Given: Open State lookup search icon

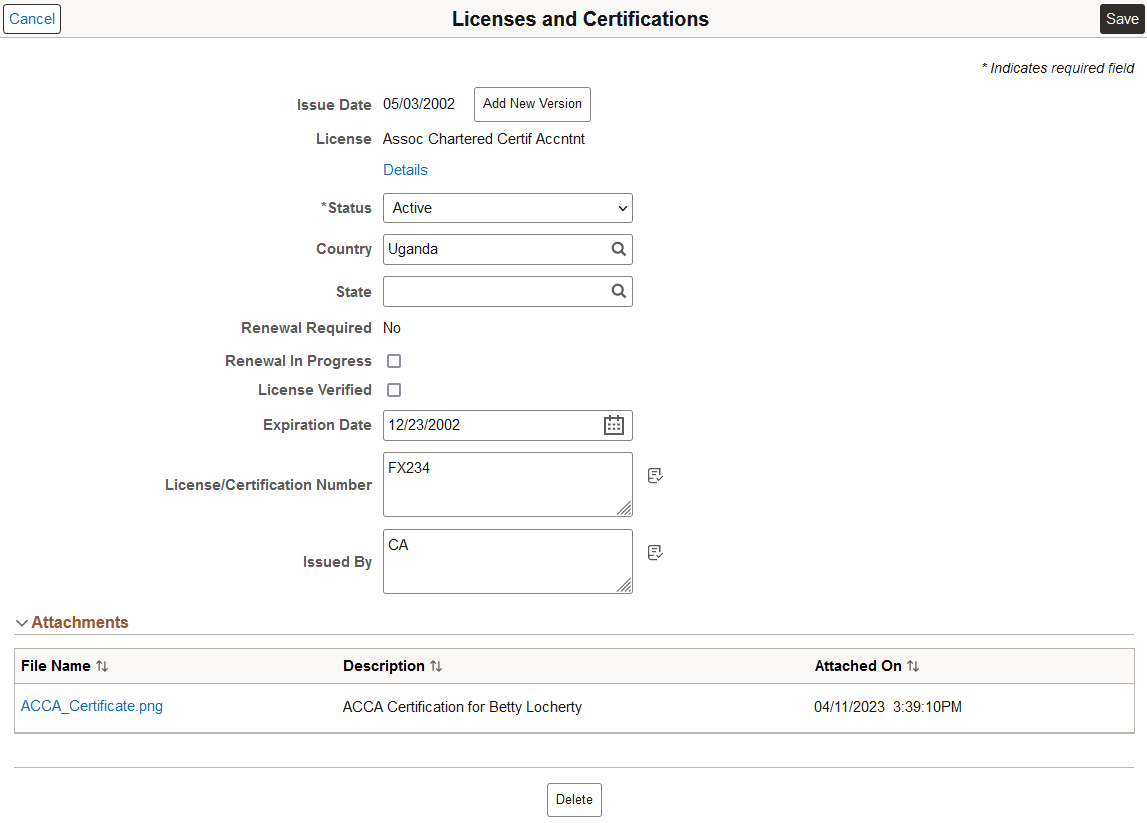Looking at the screenshot, I should (x=618, y=291).
